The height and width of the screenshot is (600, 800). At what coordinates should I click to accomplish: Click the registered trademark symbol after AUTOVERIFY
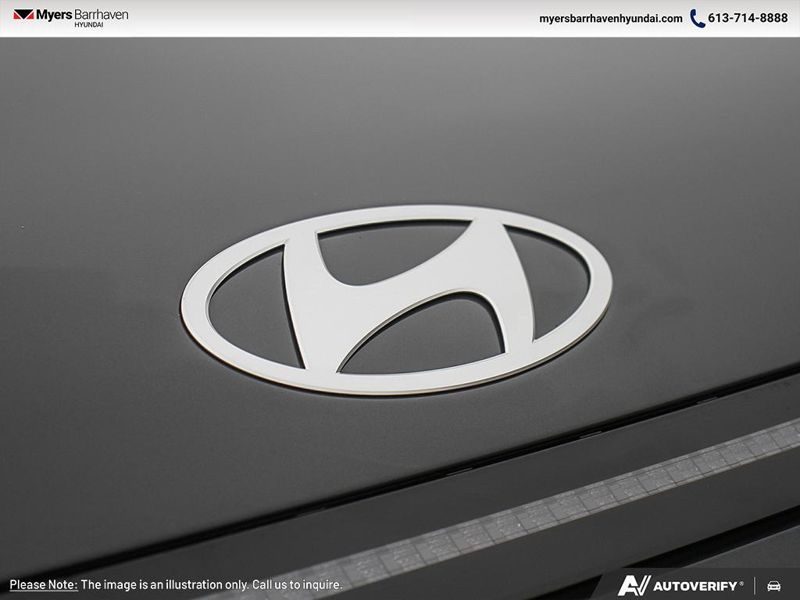pos(741,581)
